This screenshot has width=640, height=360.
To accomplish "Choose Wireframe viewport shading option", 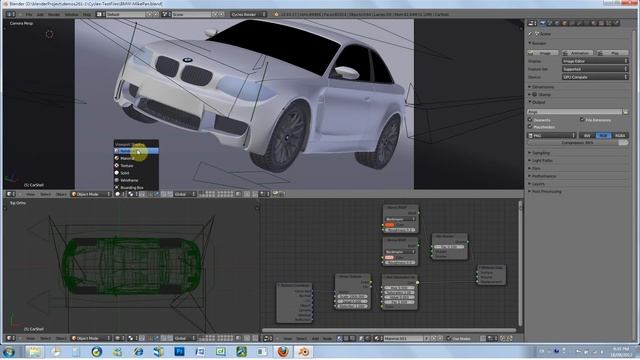I will (136, 180).
